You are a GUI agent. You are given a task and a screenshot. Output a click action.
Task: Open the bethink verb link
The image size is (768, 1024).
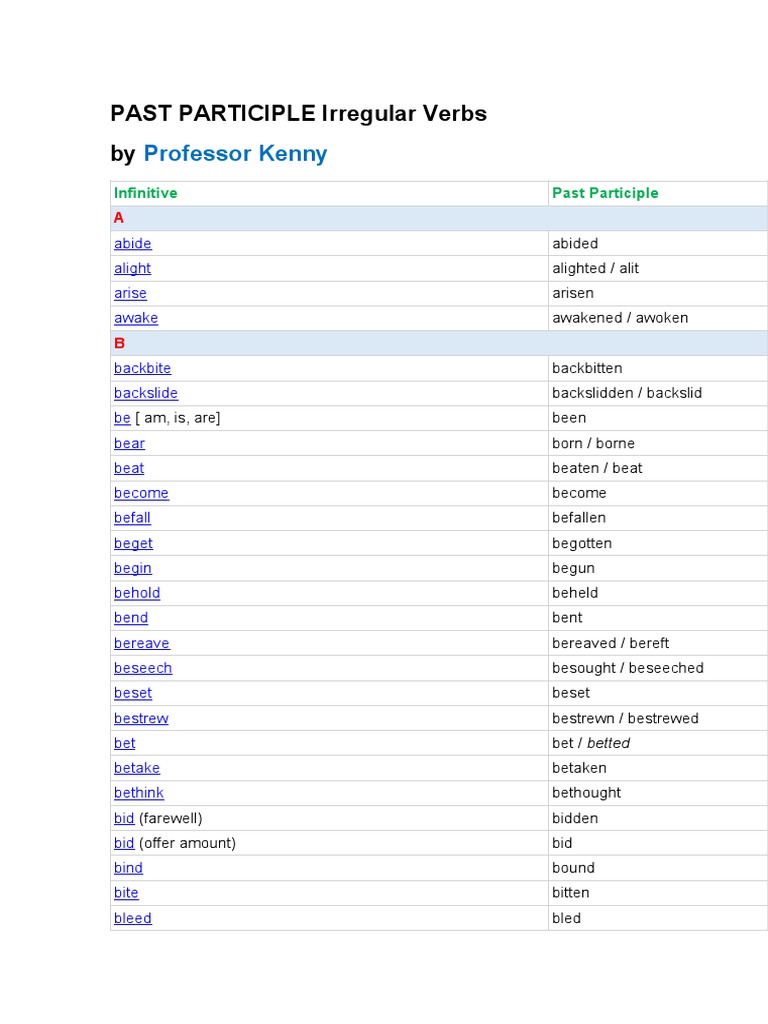click(139, 793)
